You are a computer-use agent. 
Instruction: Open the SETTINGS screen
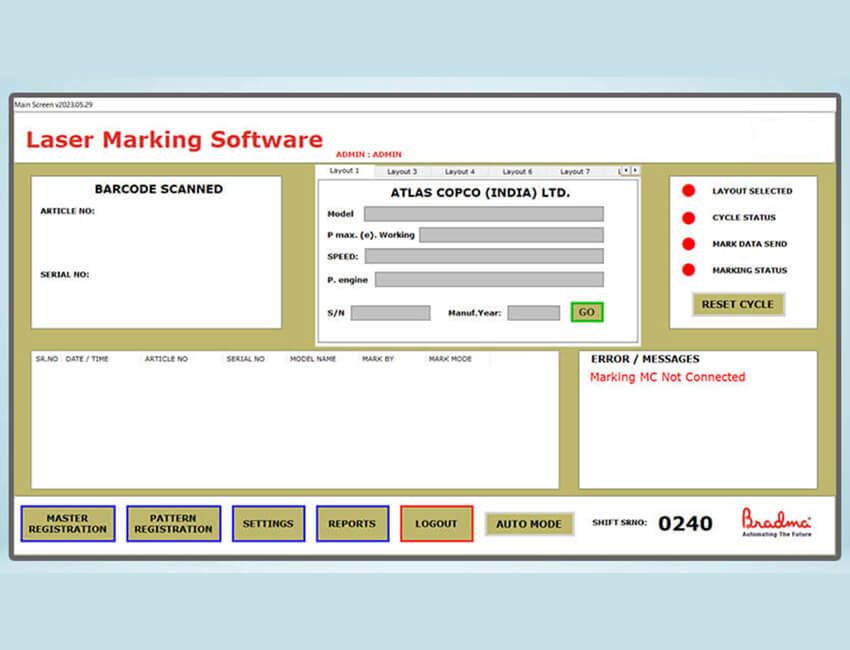point(268,523)
